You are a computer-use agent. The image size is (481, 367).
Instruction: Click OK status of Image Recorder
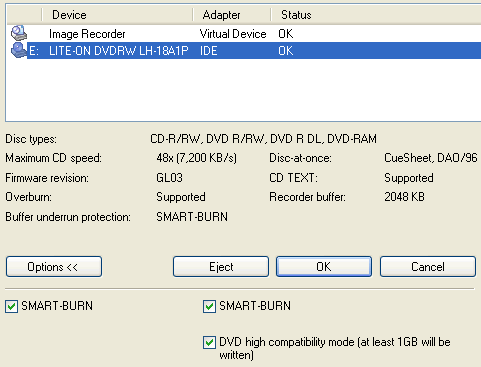286,34
